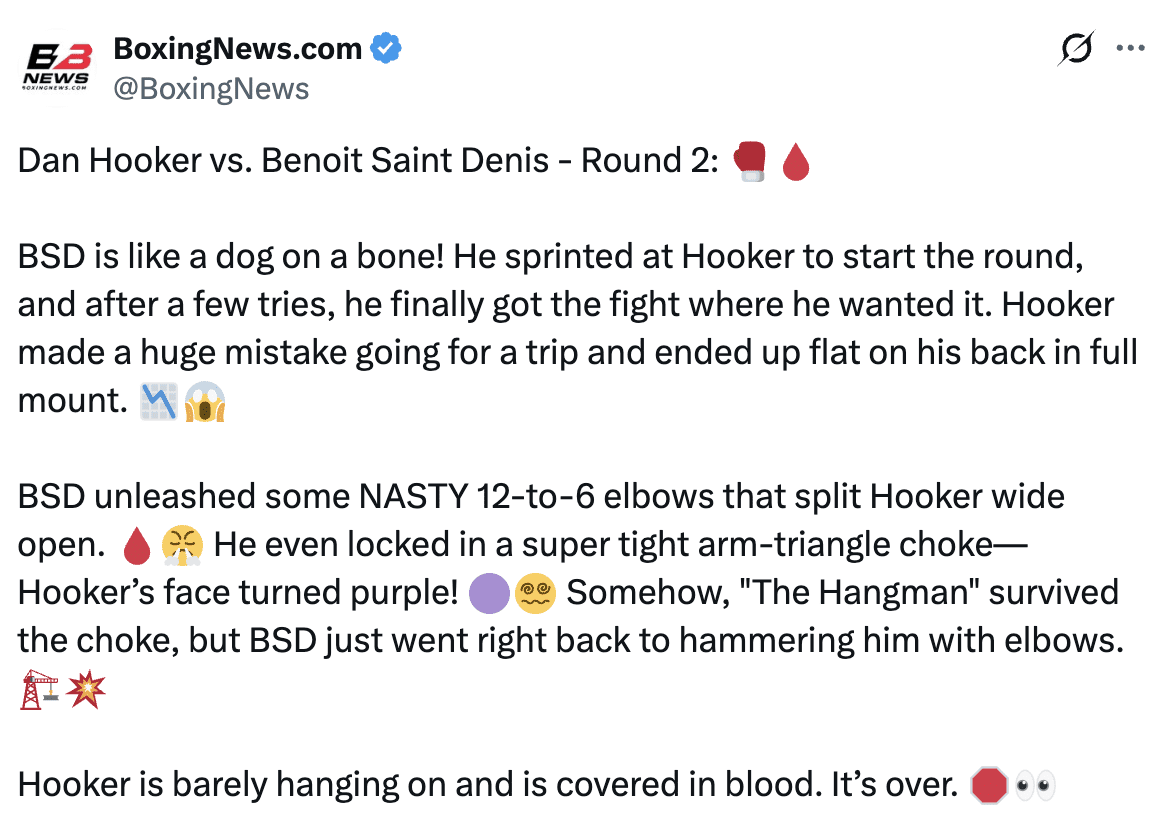This screenshot has width=1170, height=820.
Task: Open the three-dot More options menu
Action: [1130, 48]
